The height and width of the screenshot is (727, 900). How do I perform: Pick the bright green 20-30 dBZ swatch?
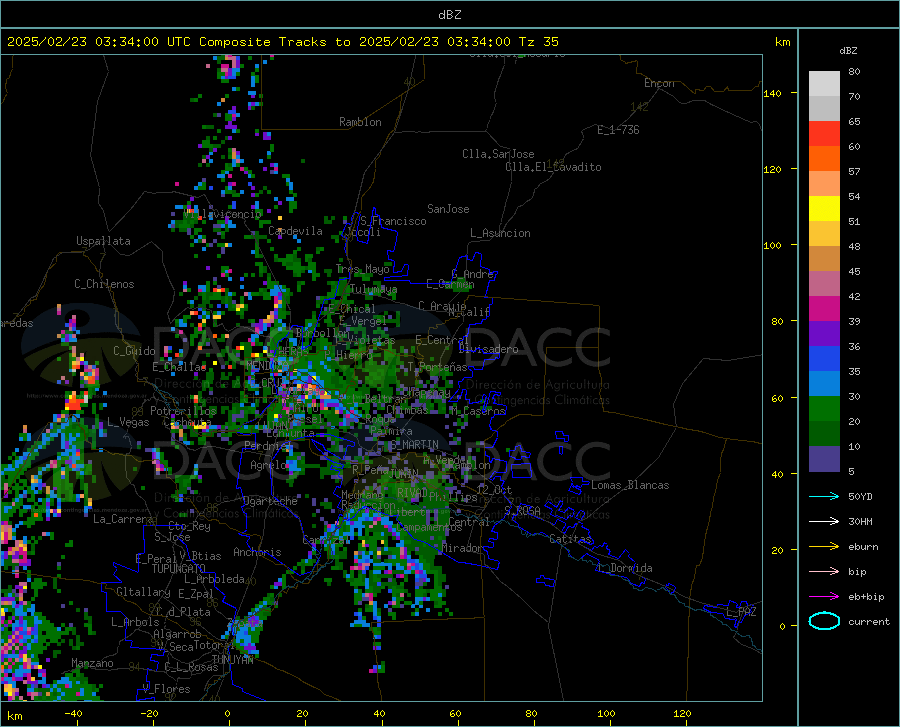(x=824, y=409)
